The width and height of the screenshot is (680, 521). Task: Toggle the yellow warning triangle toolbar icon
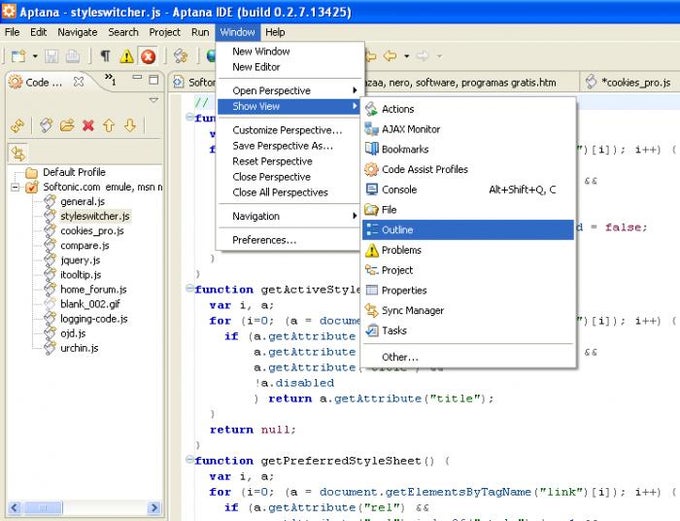127,56
